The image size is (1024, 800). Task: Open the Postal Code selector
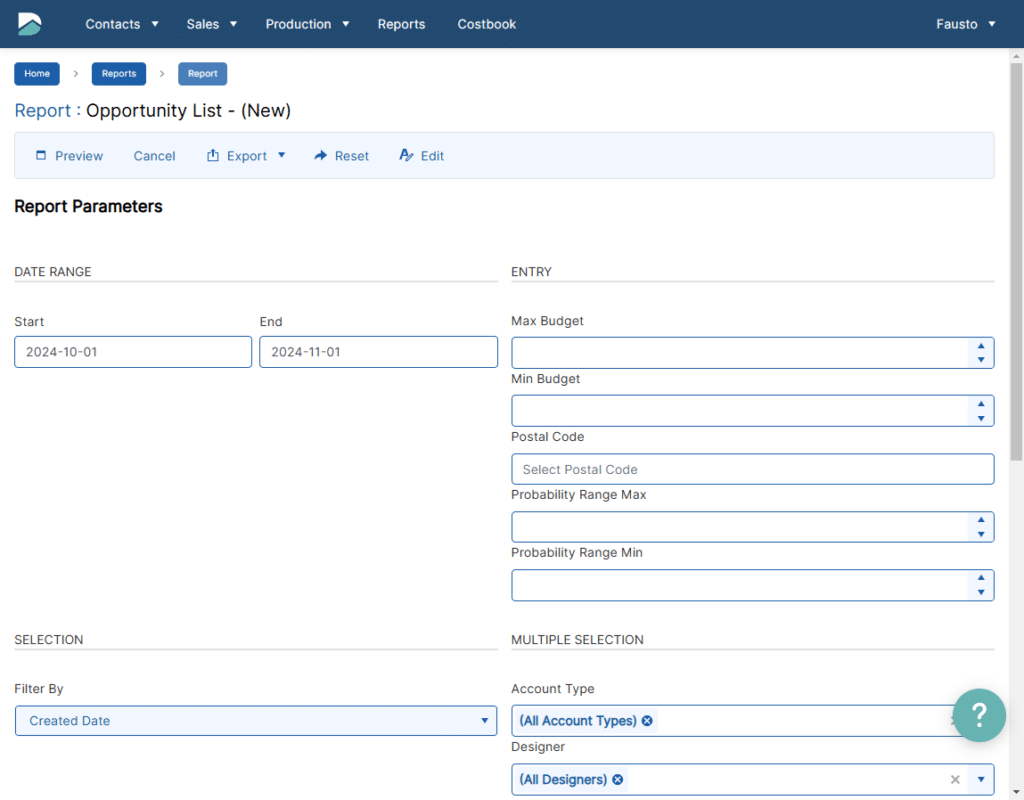tap(752, 469)
